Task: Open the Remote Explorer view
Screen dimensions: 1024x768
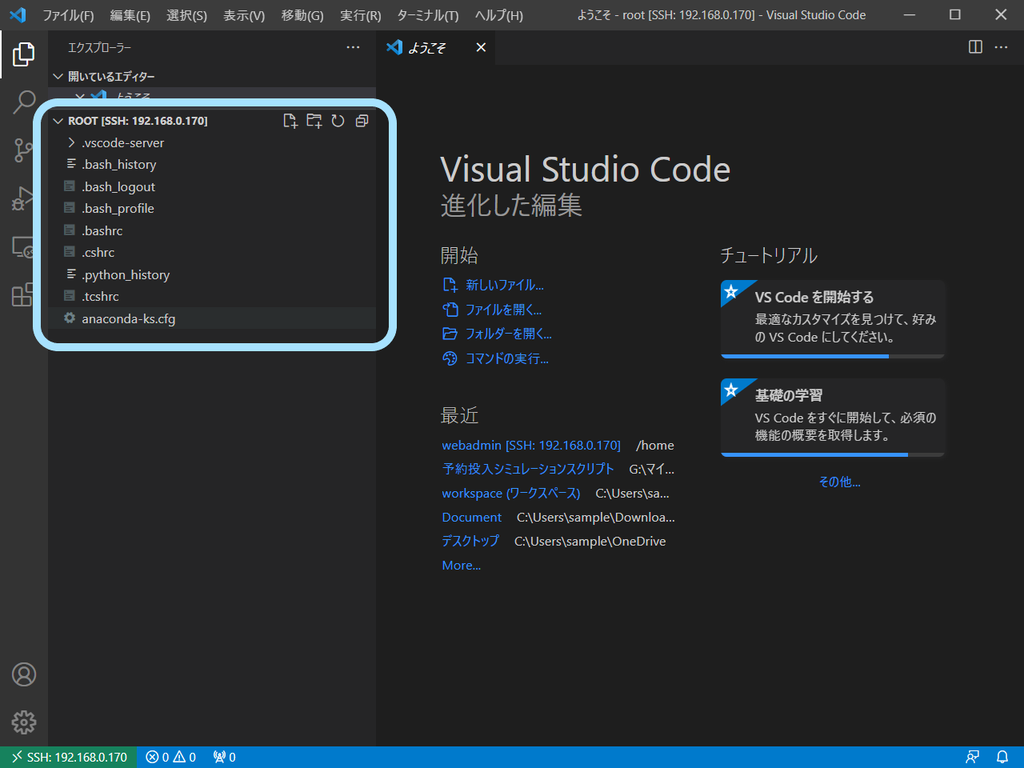Action: click(23, 247)
